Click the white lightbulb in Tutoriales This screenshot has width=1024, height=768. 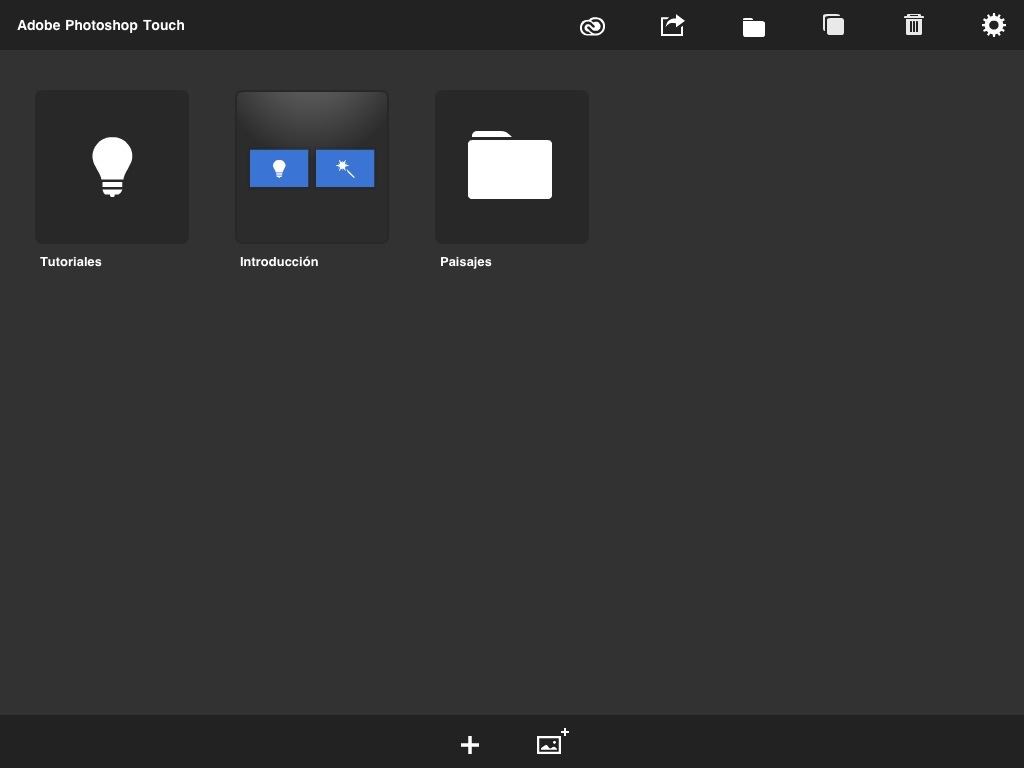112,165
